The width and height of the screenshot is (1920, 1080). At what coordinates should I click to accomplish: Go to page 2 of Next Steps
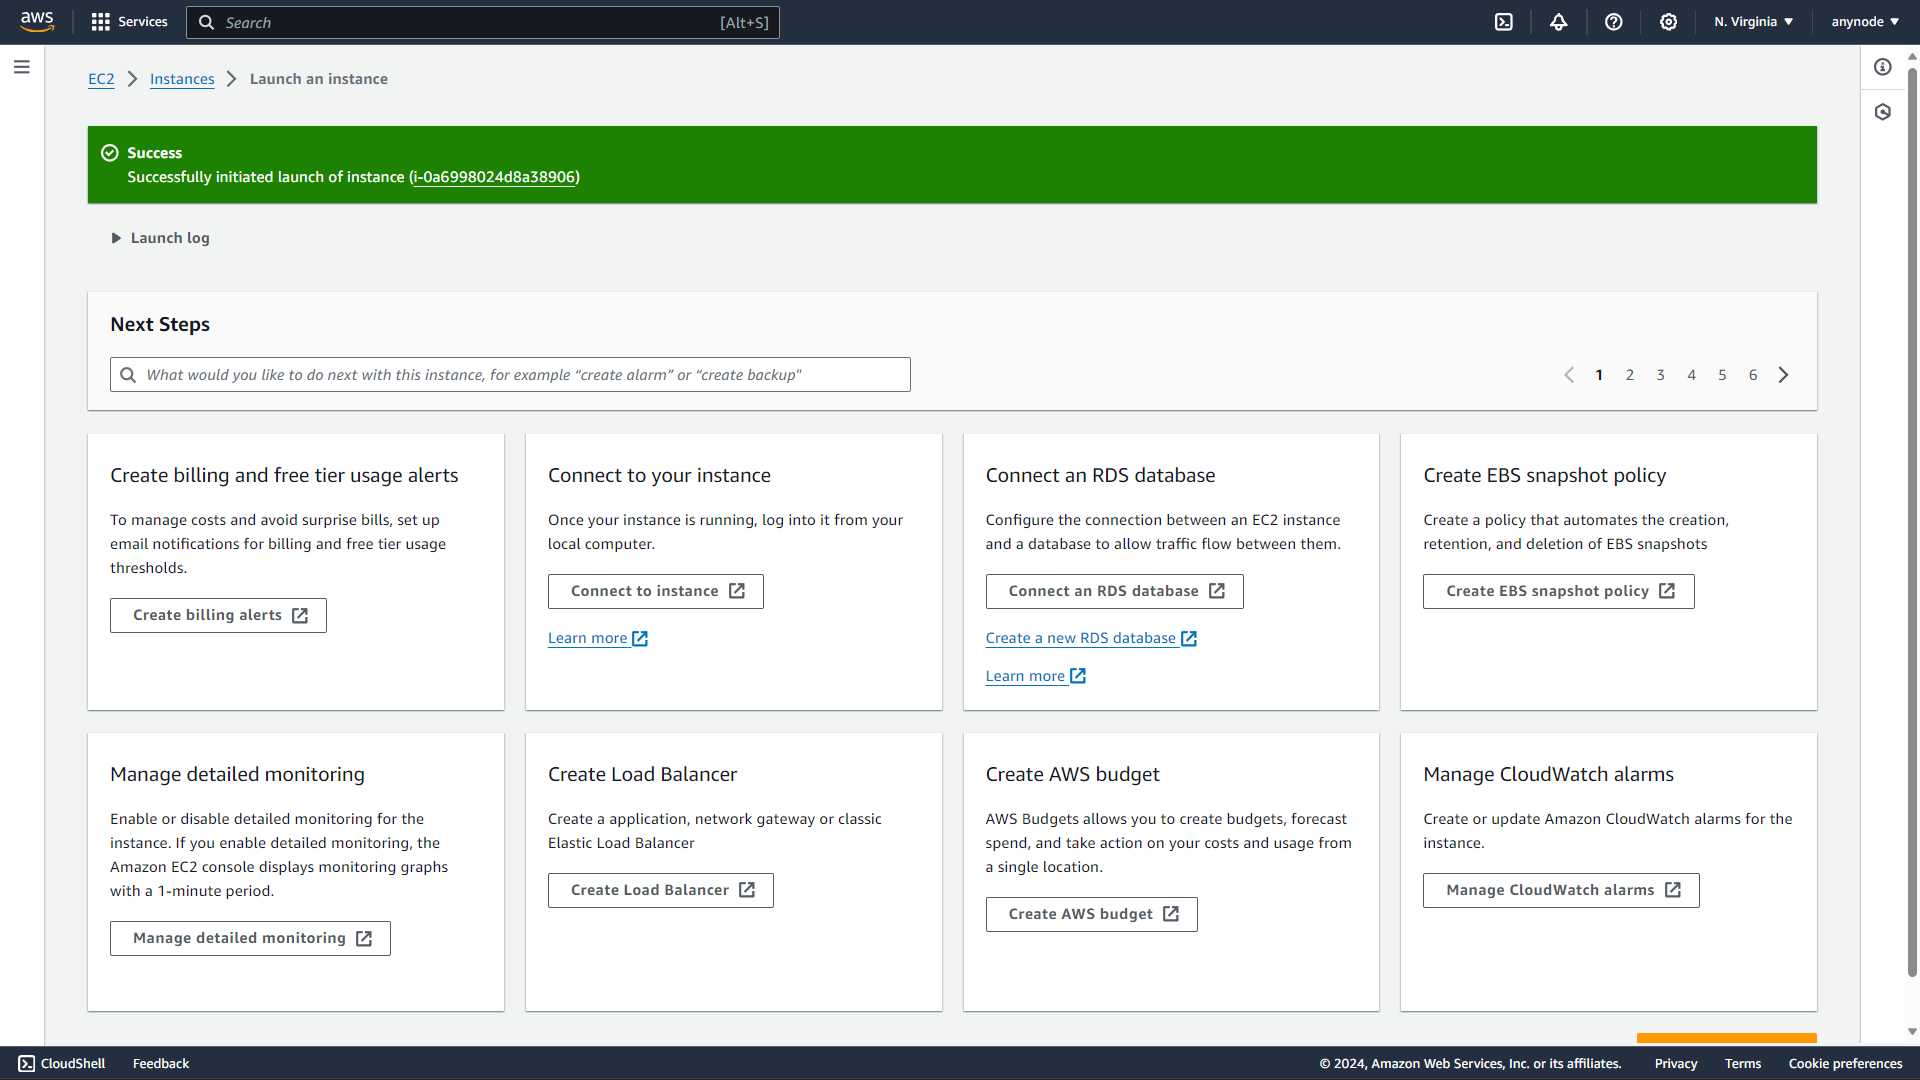(1630, 375)
